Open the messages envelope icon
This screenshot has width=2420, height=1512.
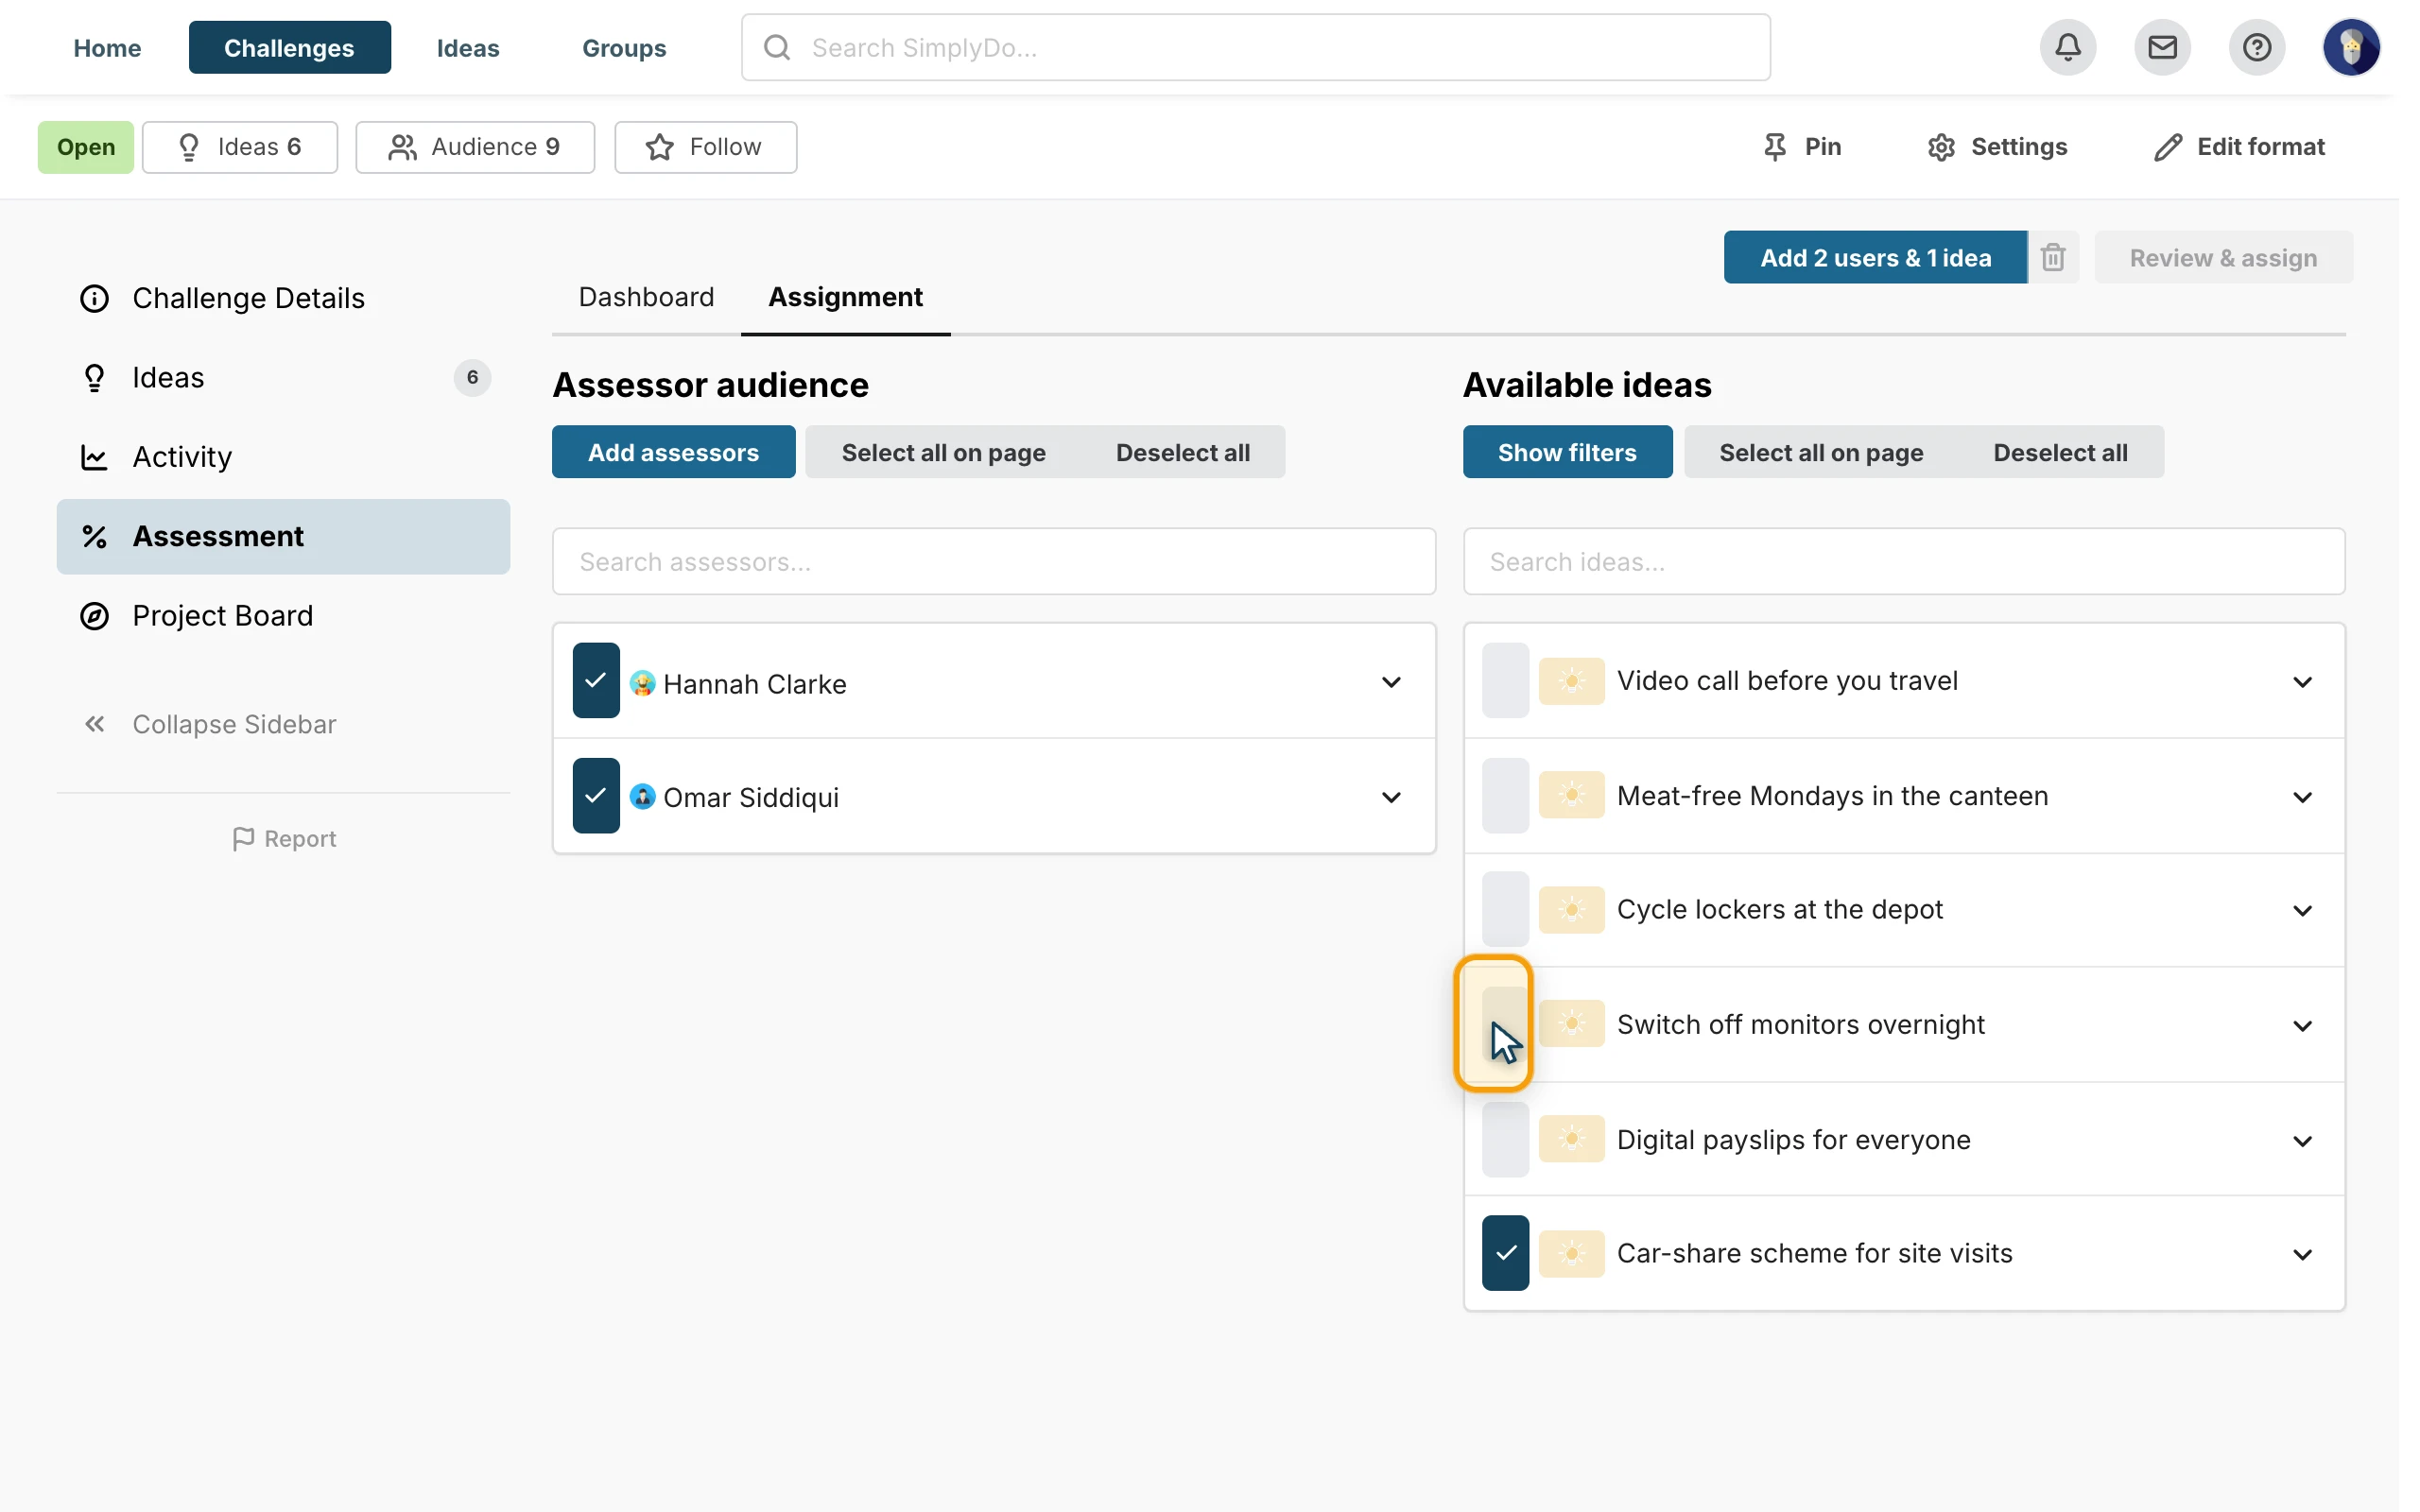(2162, 47)
